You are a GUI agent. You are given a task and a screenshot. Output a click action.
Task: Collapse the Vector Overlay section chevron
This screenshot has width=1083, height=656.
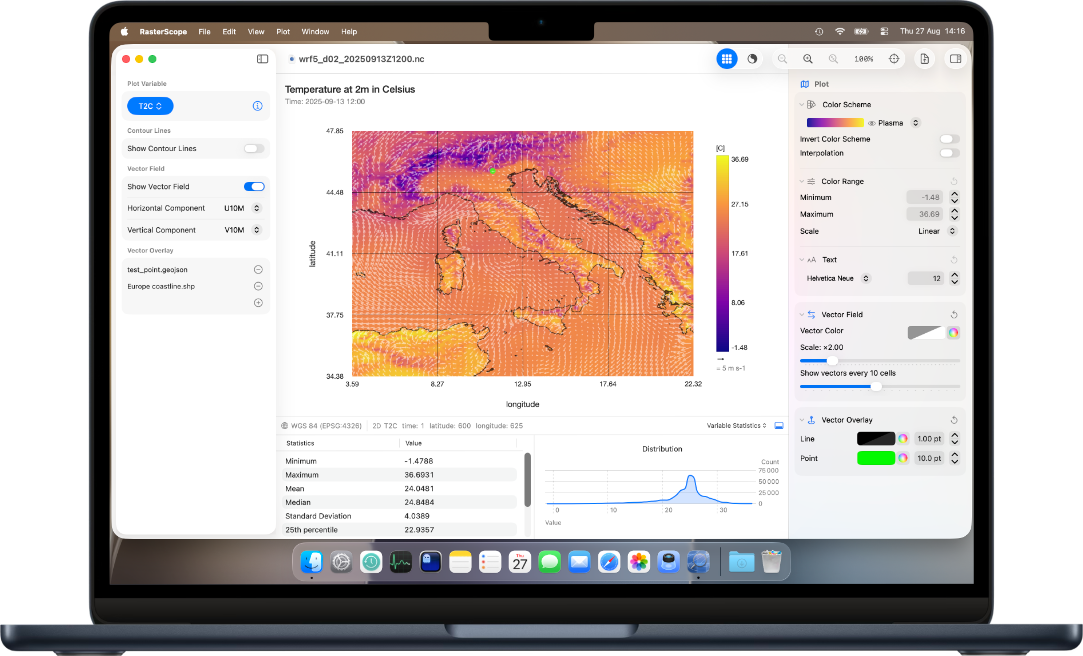[x=802, y=421]
